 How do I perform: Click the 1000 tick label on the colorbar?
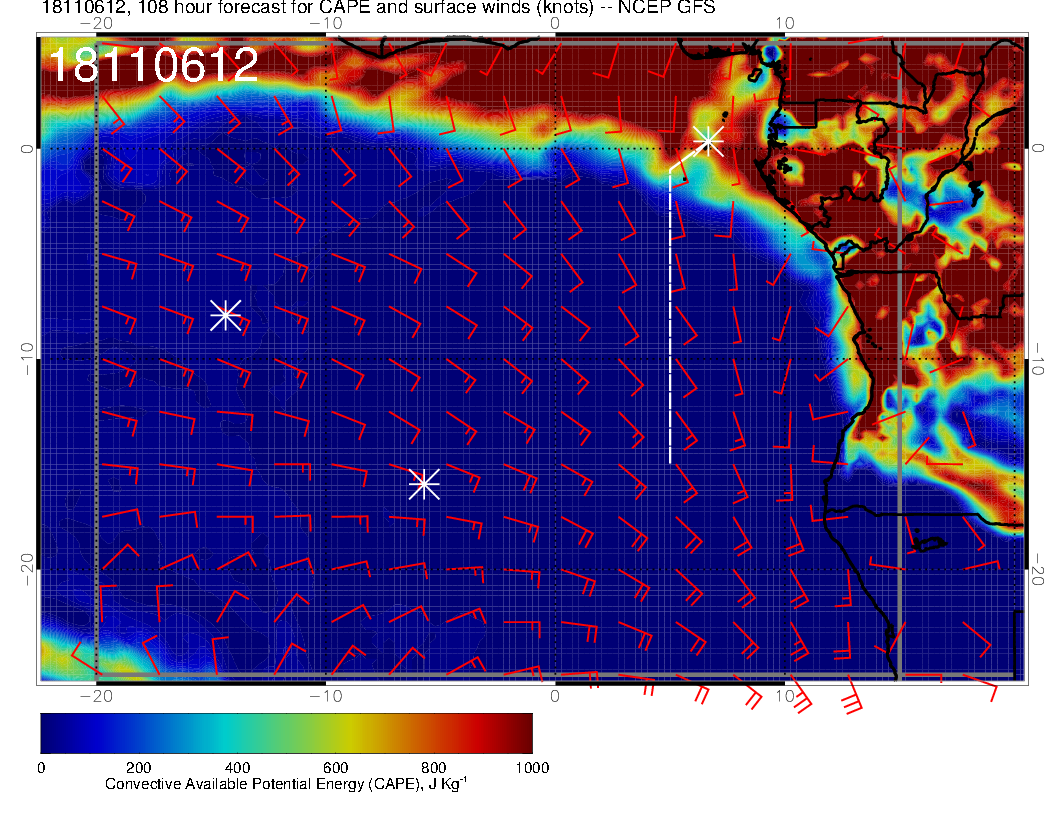[x=531, y=767]
